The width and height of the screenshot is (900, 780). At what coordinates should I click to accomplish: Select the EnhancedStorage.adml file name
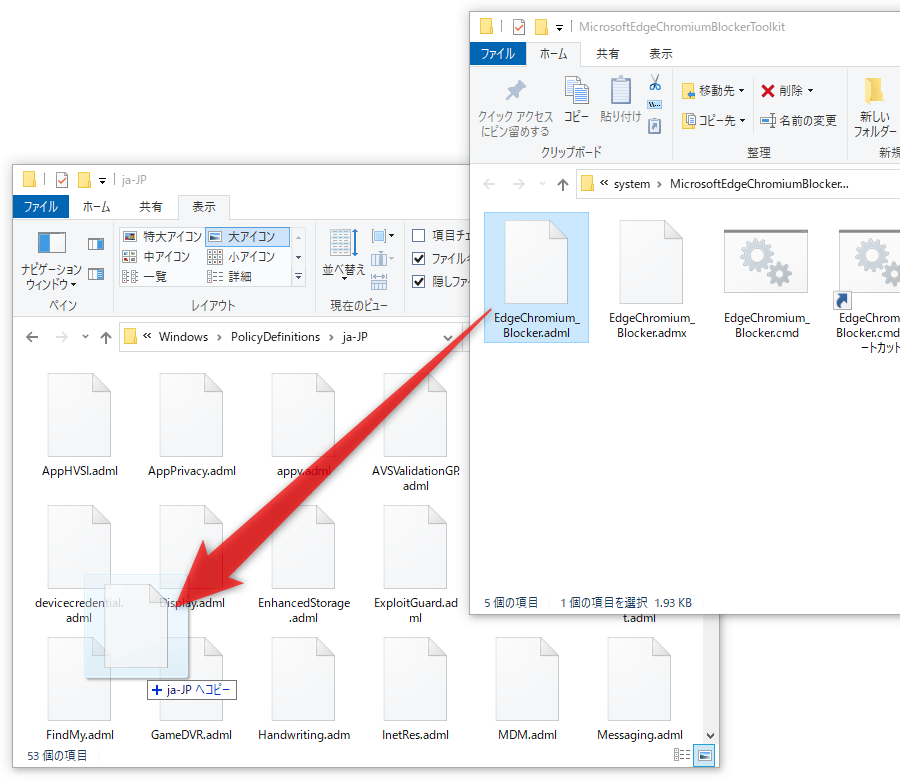(x=304, y=610)
